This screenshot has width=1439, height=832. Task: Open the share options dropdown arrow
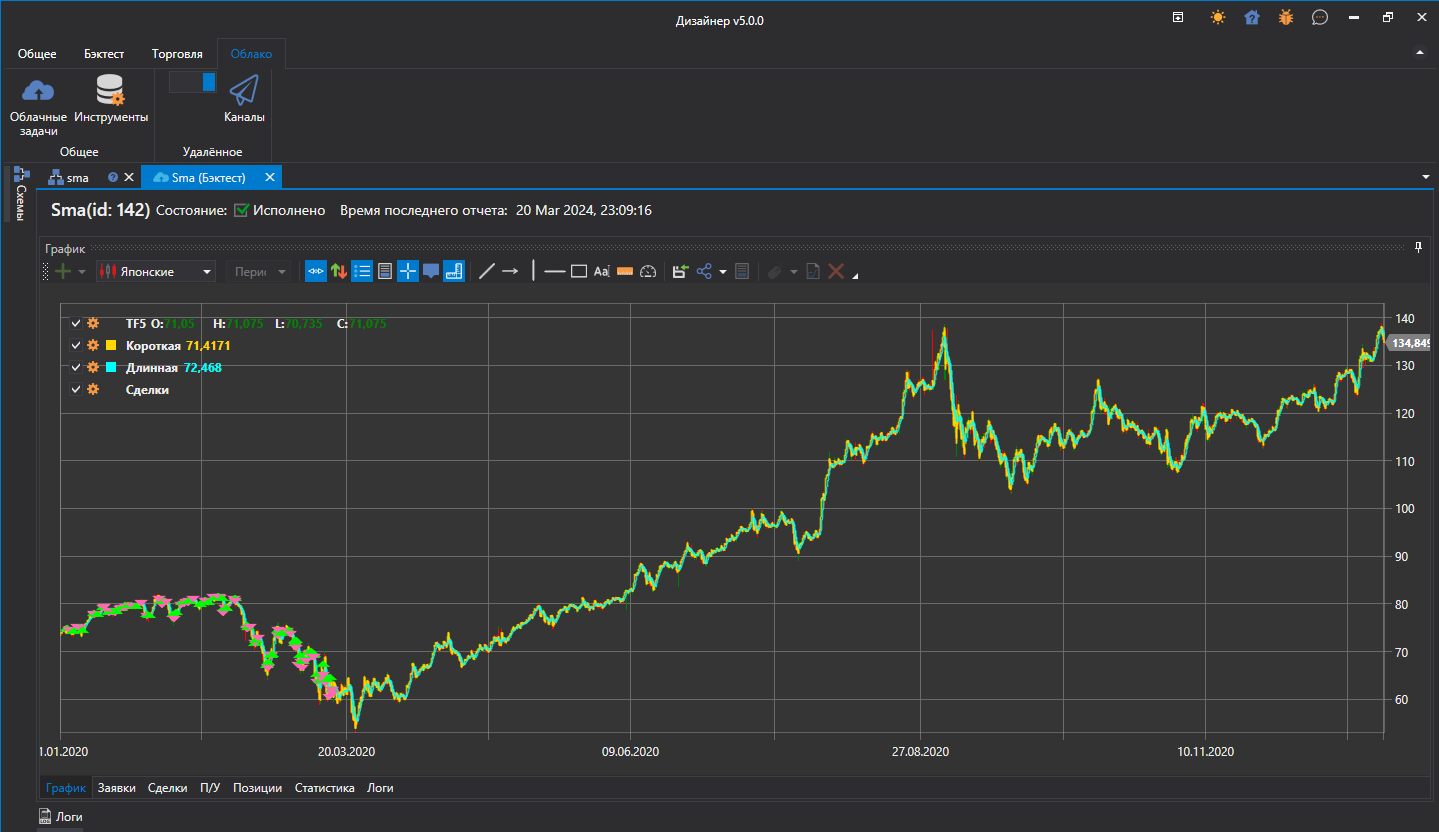(x=722, y=272)
